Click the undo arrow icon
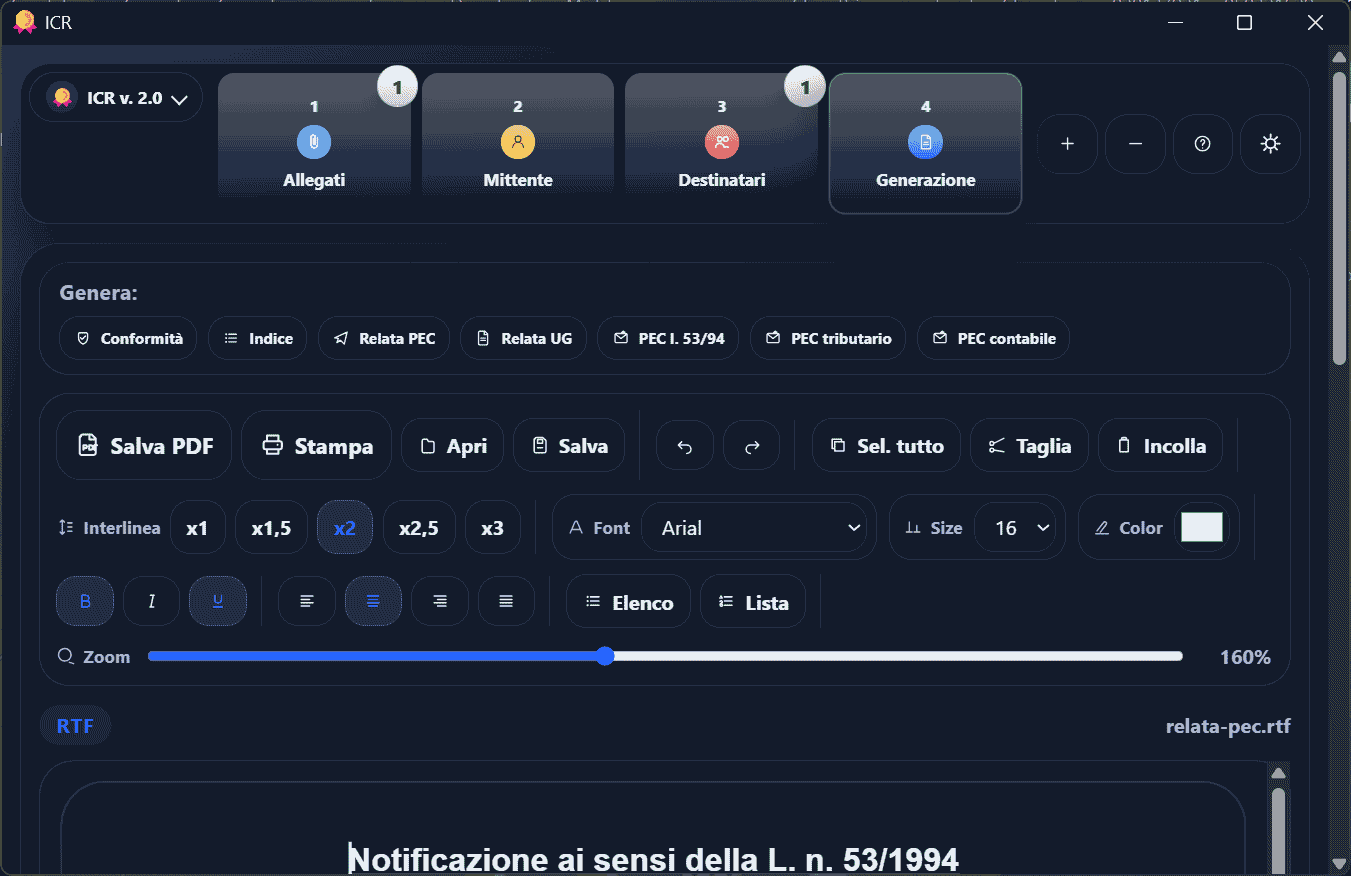 685,446
